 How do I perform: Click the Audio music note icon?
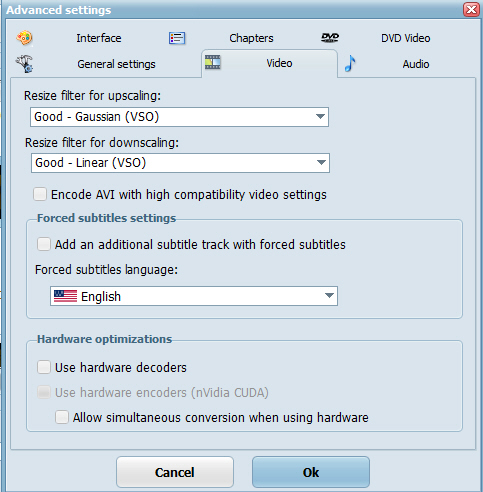pos(350,63)
